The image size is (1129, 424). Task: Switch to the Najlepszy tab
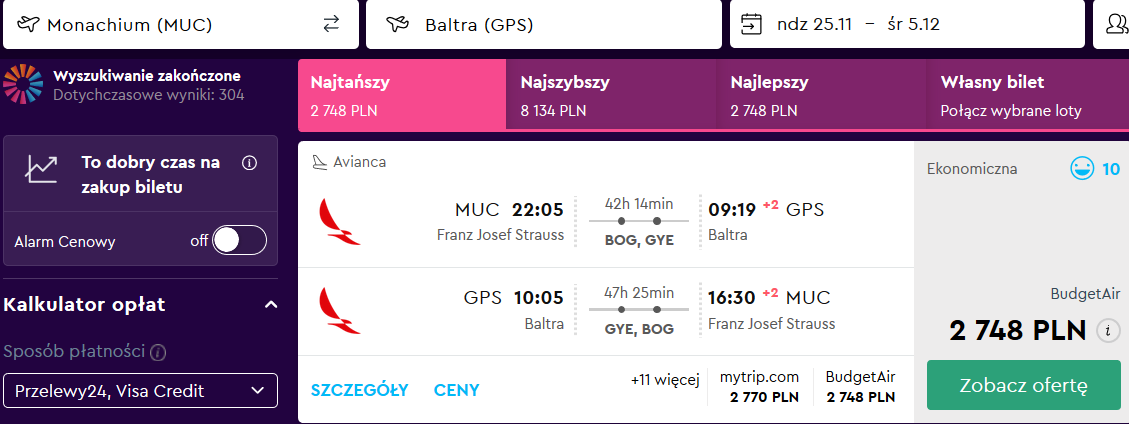pos(822,96)
